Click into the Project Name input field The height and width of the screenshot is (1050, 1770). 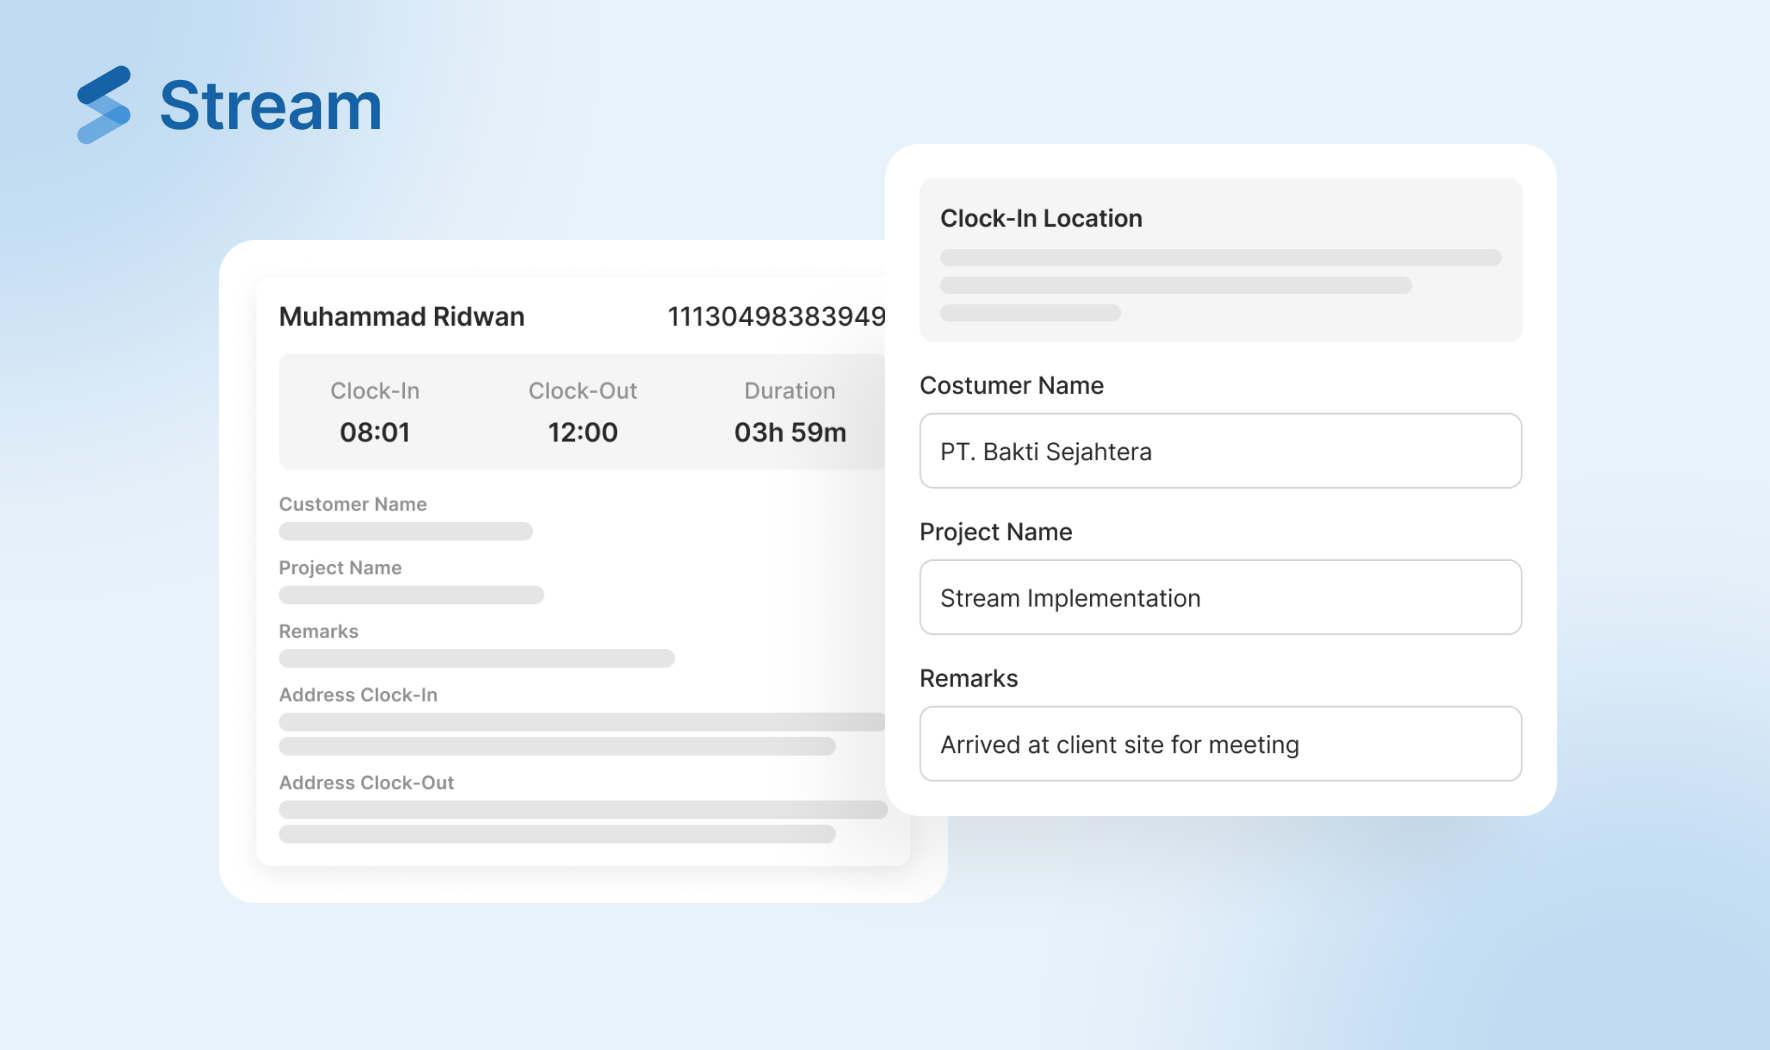coord(1220,598)
